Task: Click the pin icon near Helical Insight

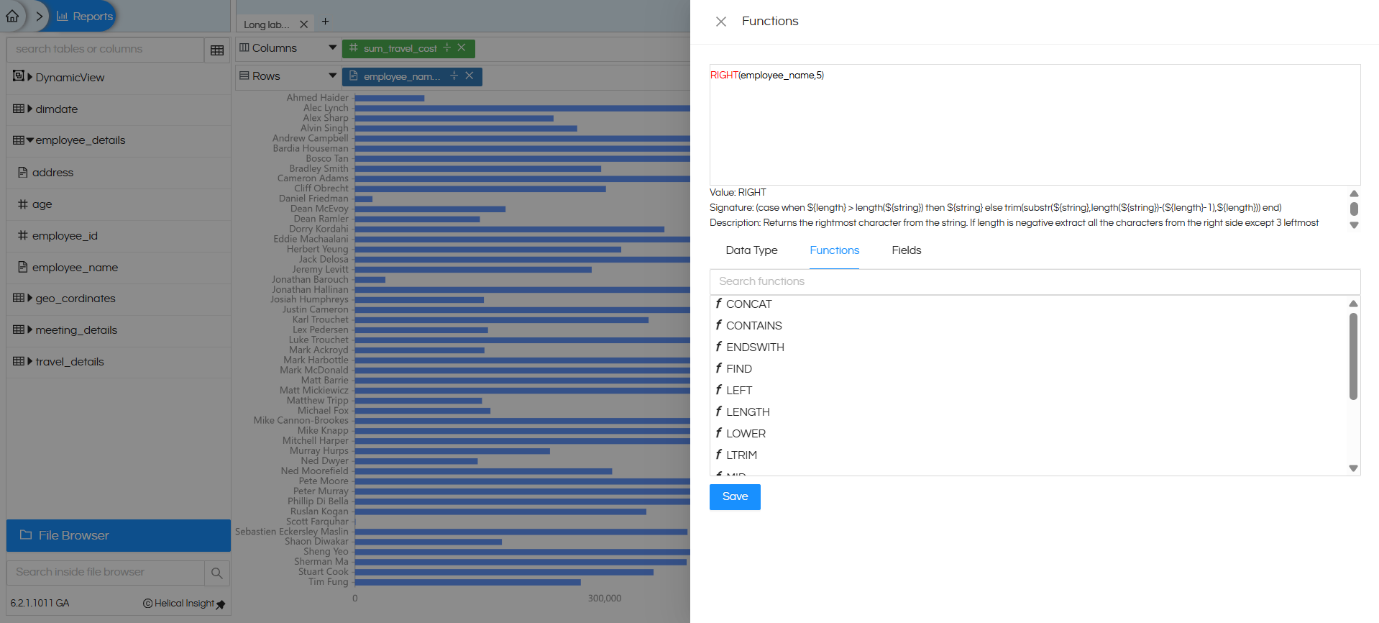Action: point(221,604)
